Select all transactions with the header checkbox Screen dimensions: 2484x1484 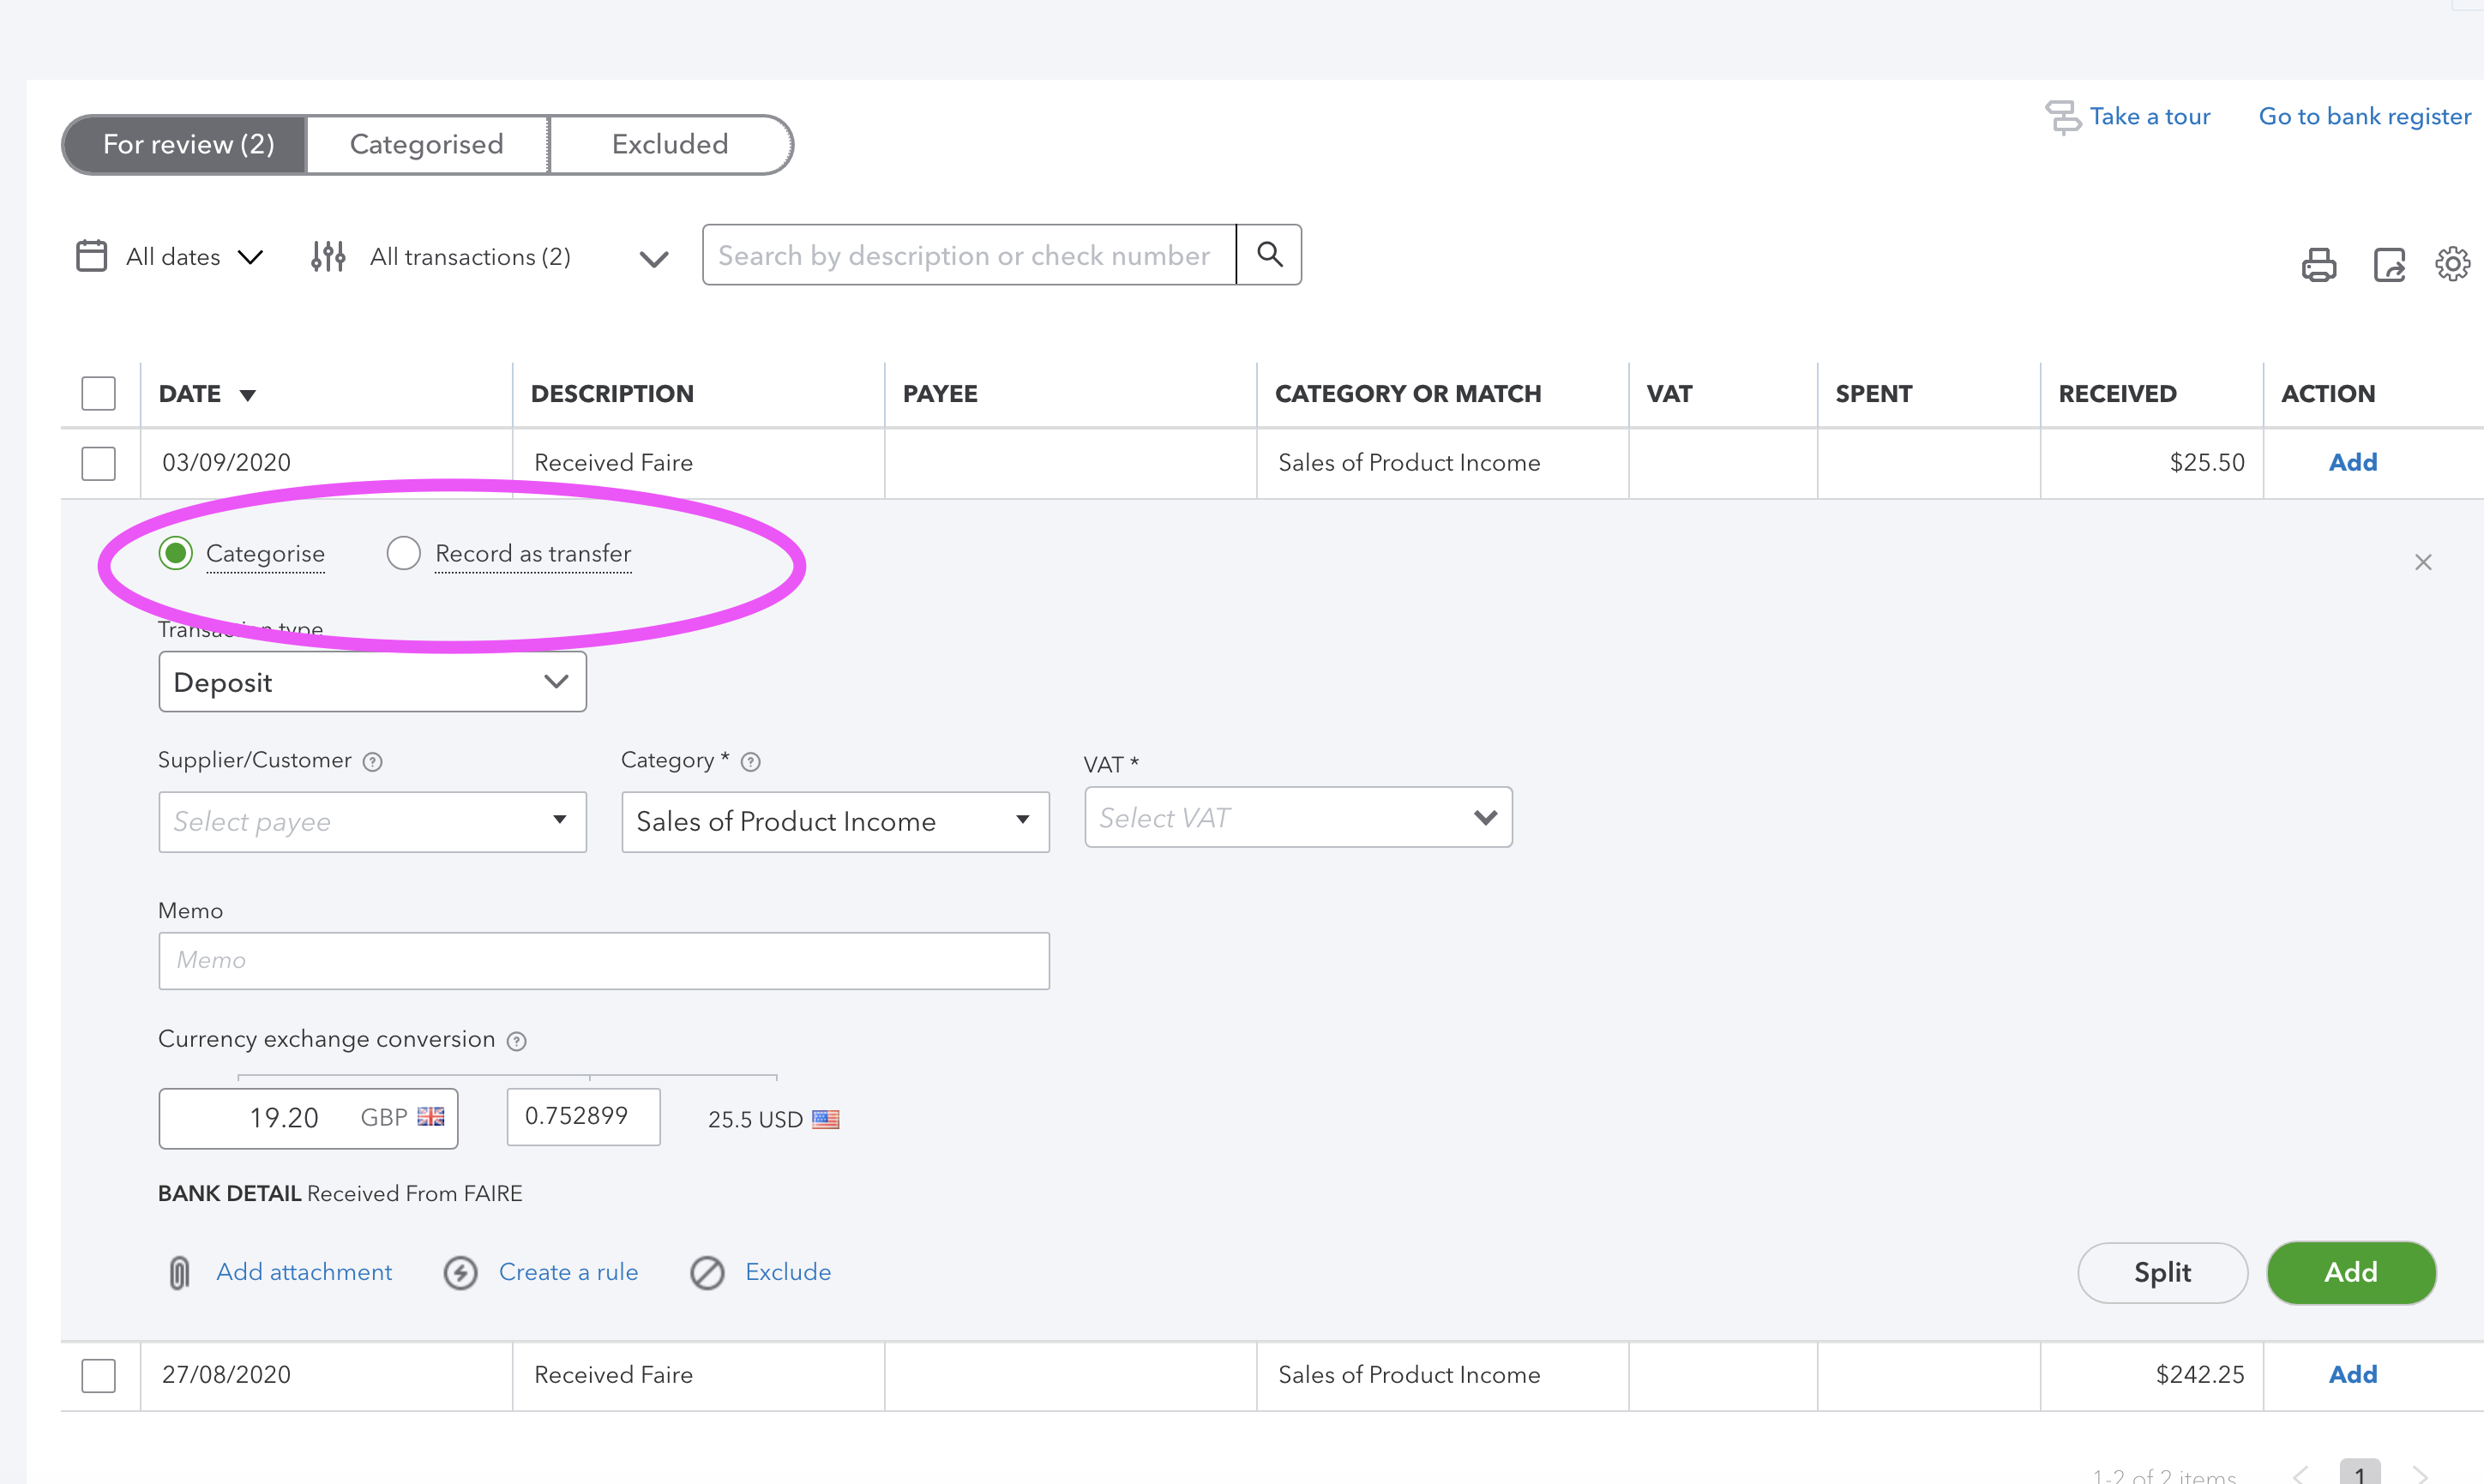(x=98, y=393)
